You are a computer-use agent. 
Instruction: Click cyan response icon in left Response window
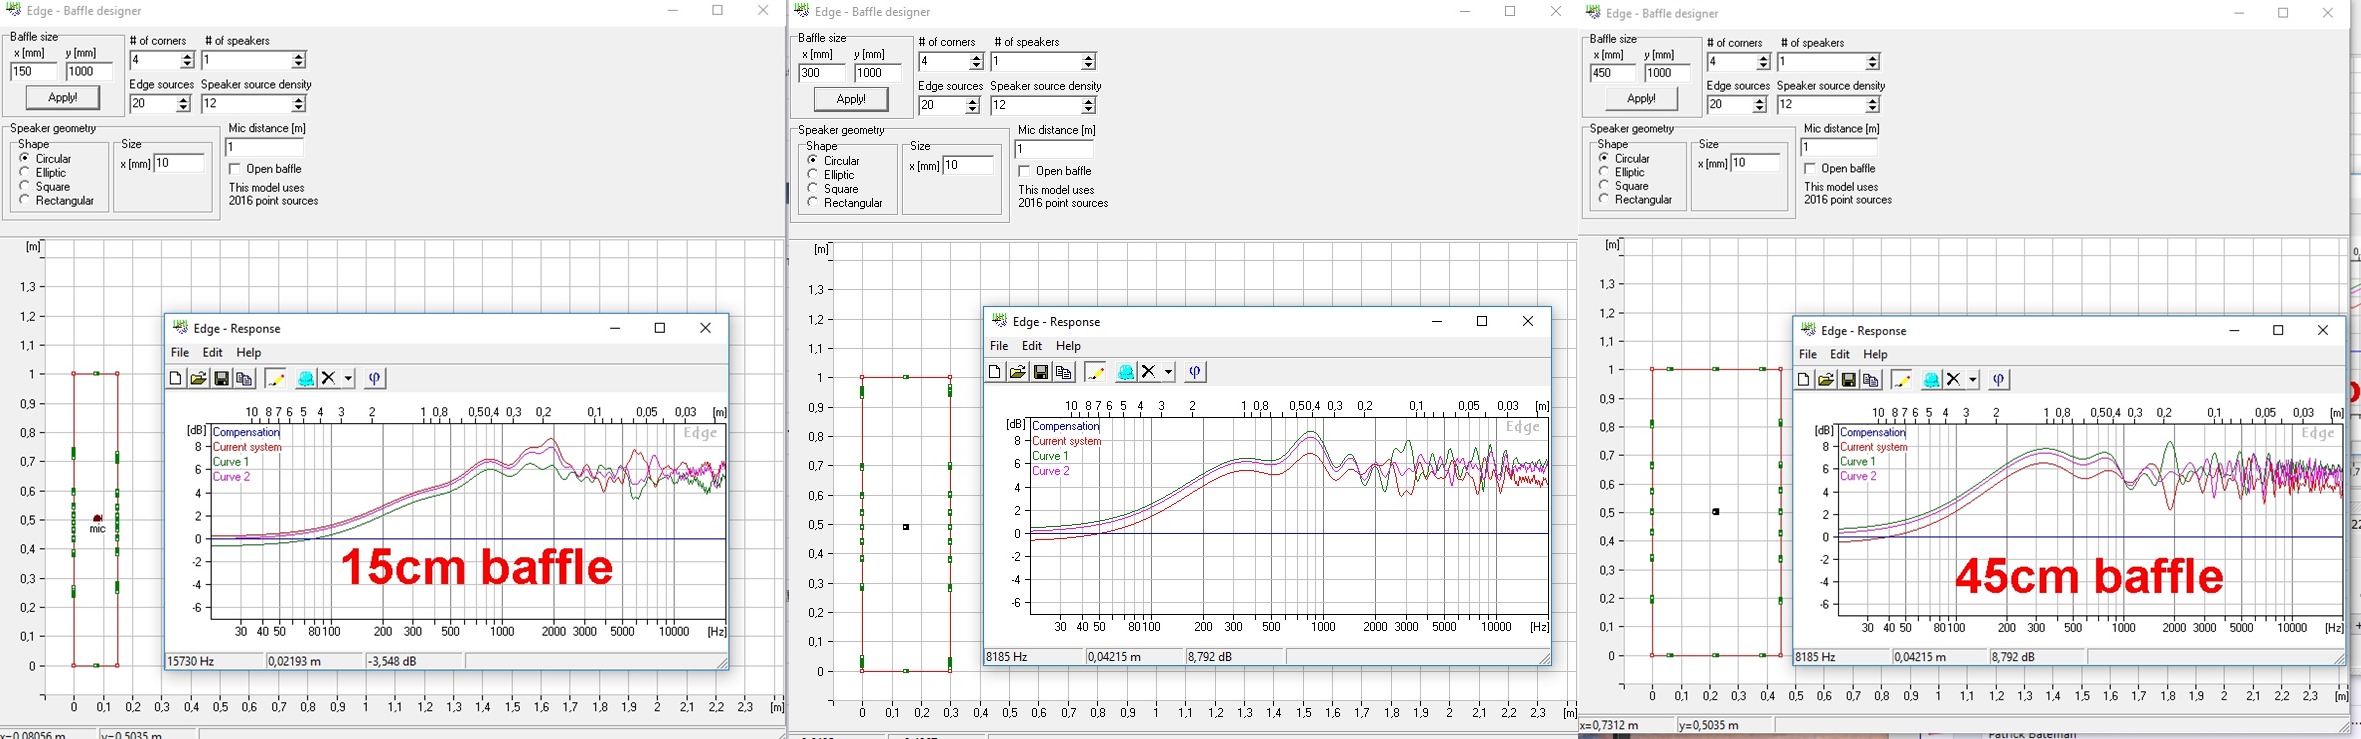(306, 378)
